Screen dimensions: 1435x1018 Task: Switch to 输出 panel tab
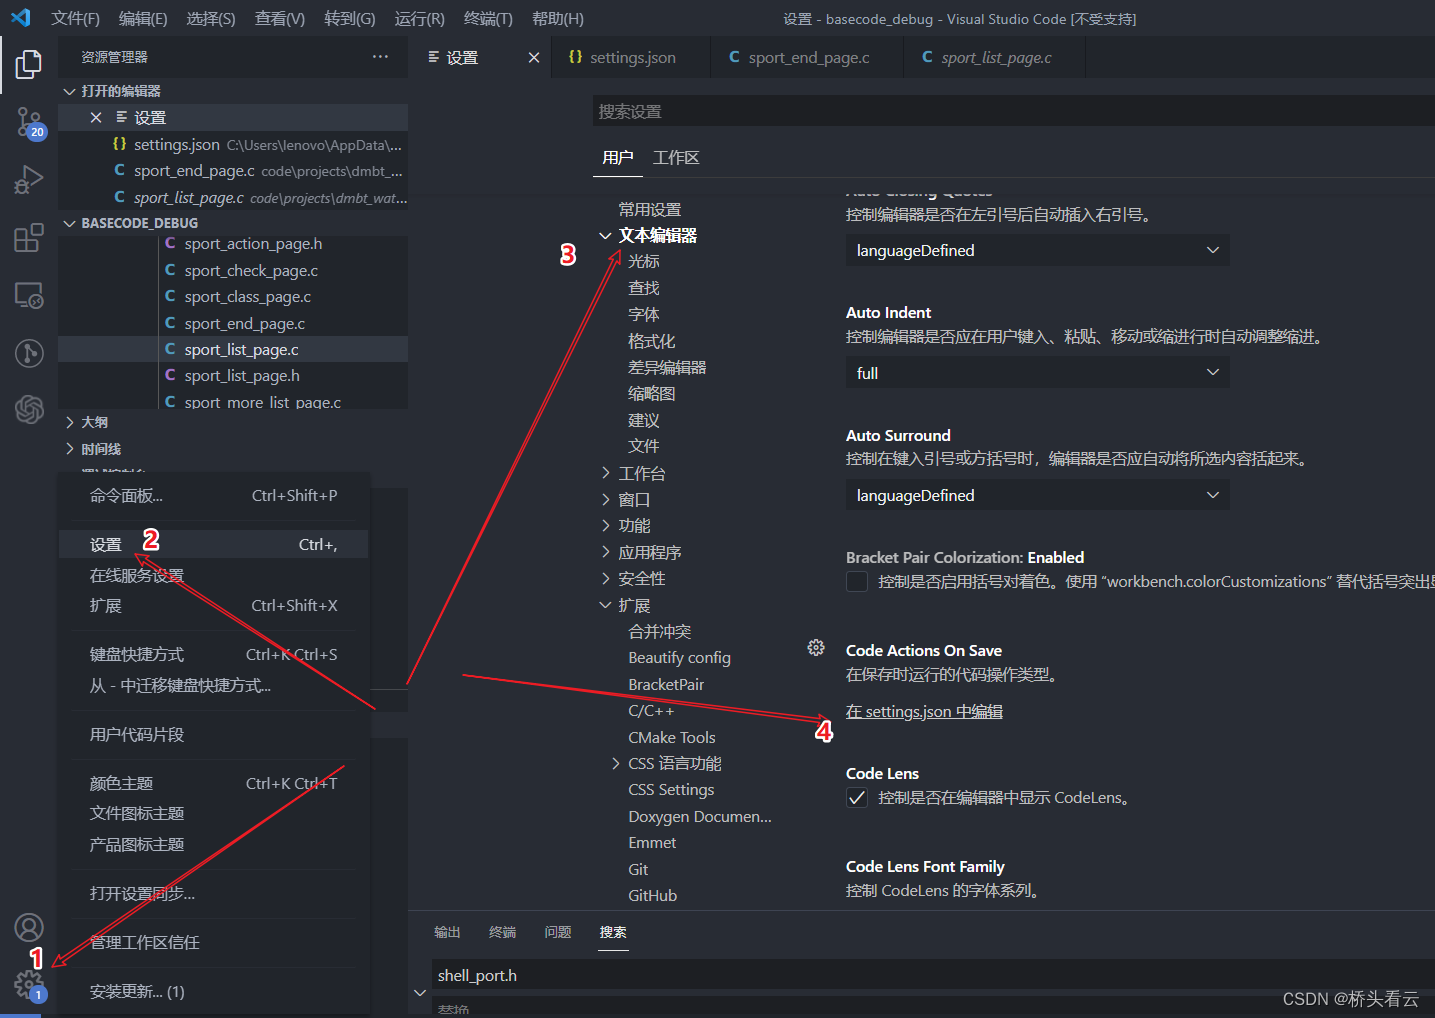(447, 932)
